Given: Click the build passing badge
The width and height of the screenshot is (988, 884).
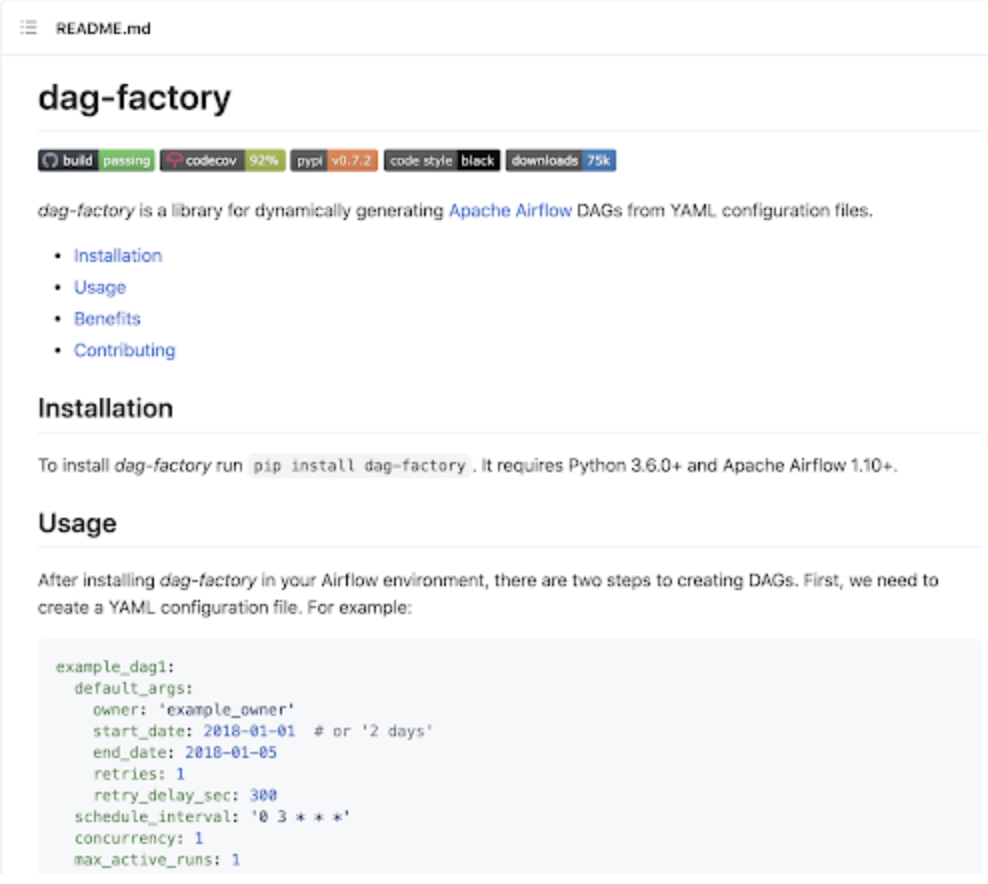Looking at the screenshot, I should point(96,160).
